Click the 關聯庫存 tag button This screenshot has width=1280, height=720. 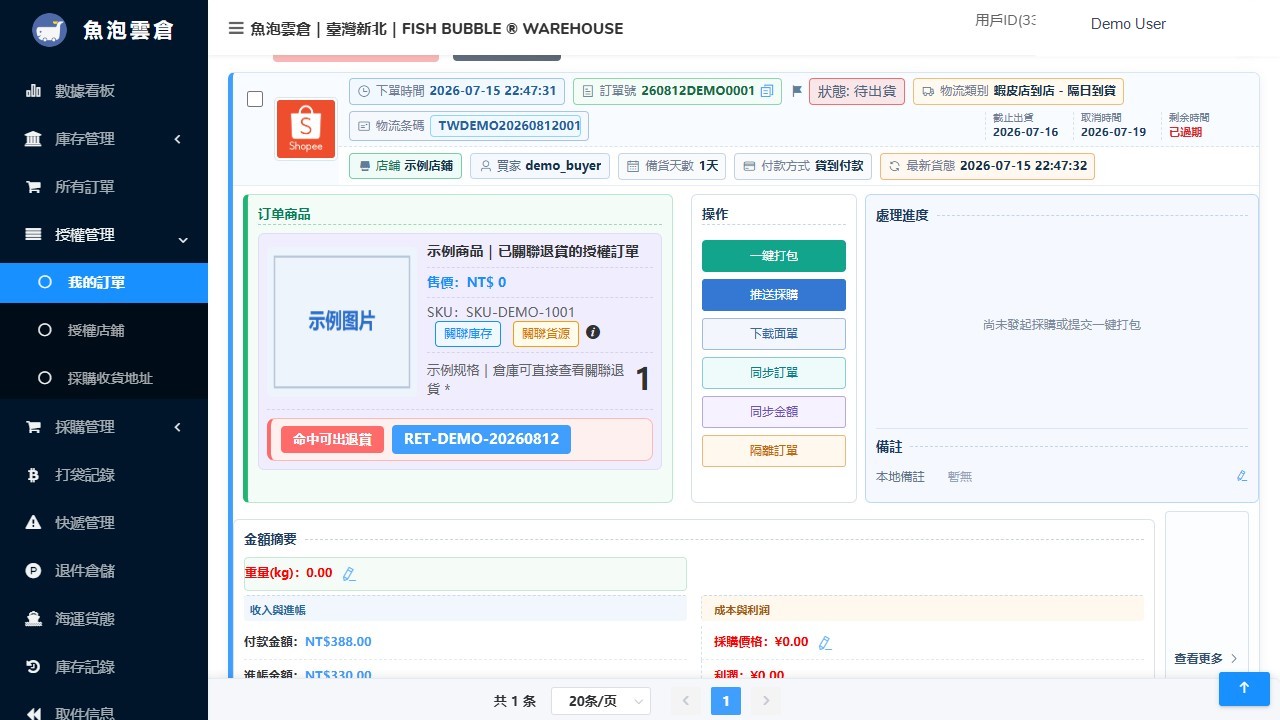pyautogui.click(x=468, y=334)
